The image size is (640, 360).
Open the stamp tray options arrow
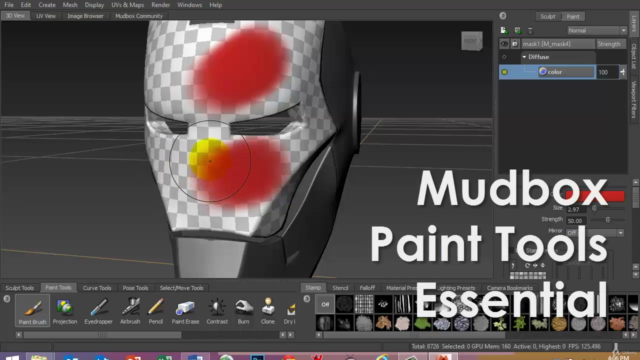[307, 299]
